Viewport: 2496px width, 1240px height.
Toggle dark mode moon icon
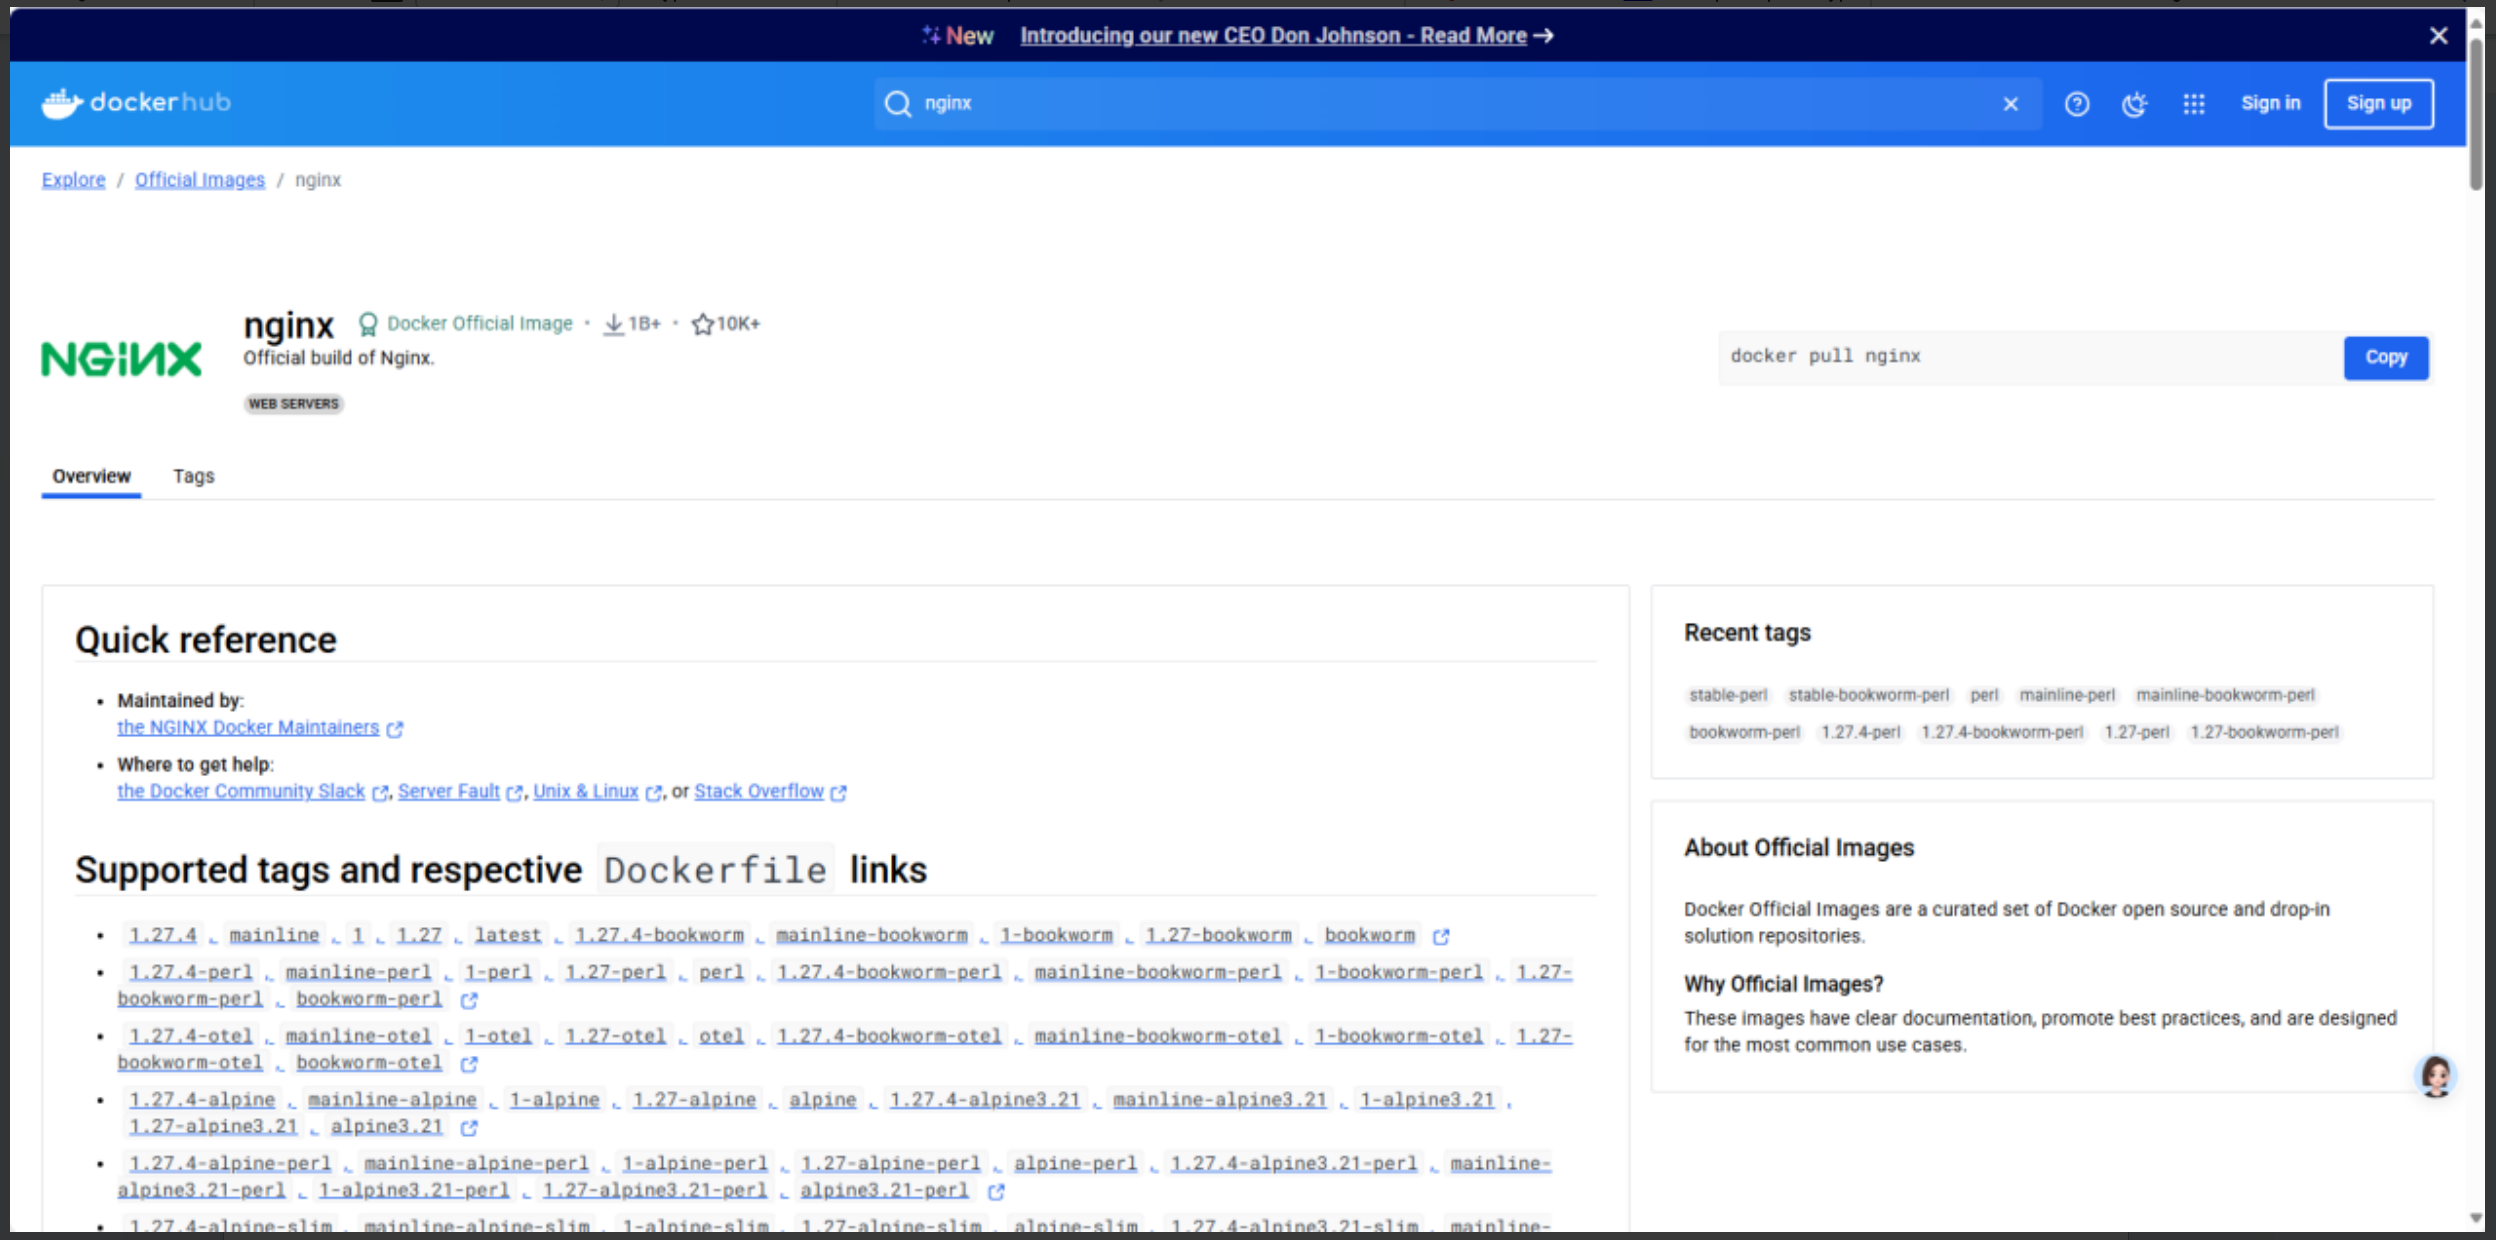2134,104
